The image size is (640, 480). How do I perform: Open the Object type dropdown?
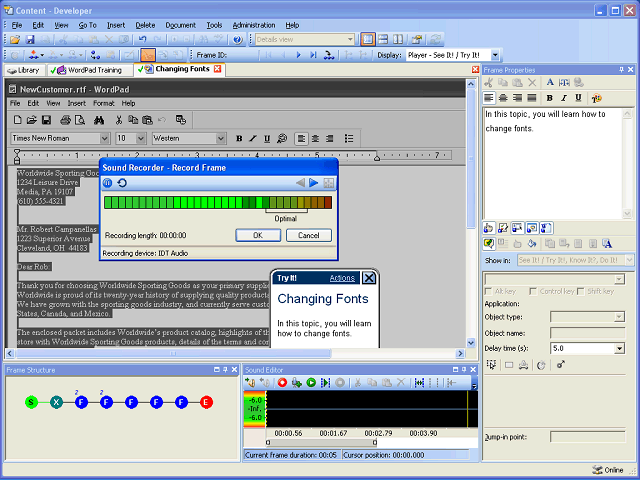[620, 317]
